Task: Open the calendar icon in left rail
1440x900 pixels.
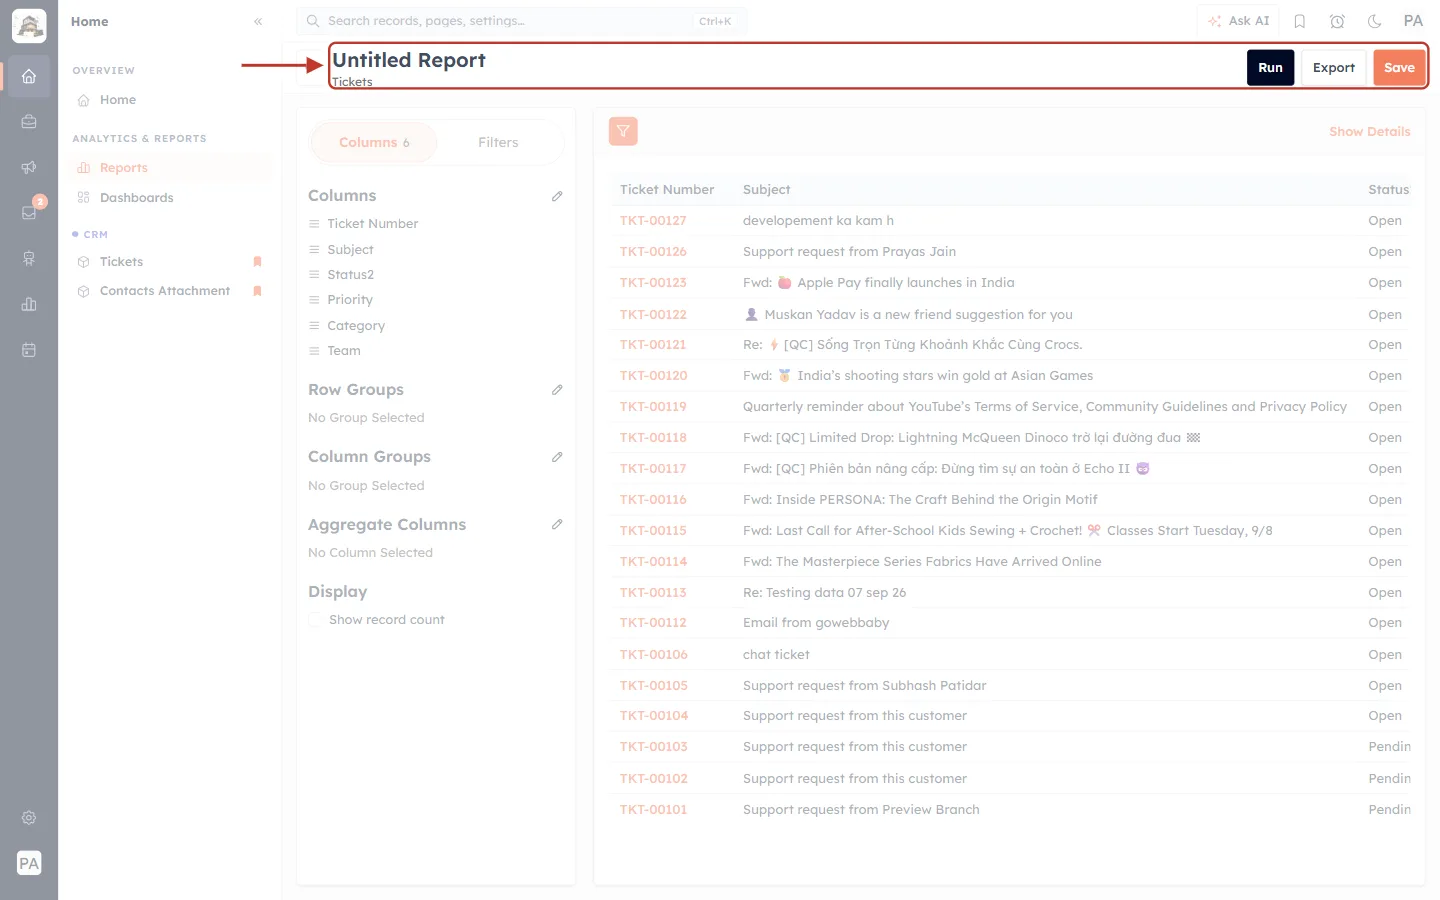Action: pyautogui.click(x=29, y=350)
